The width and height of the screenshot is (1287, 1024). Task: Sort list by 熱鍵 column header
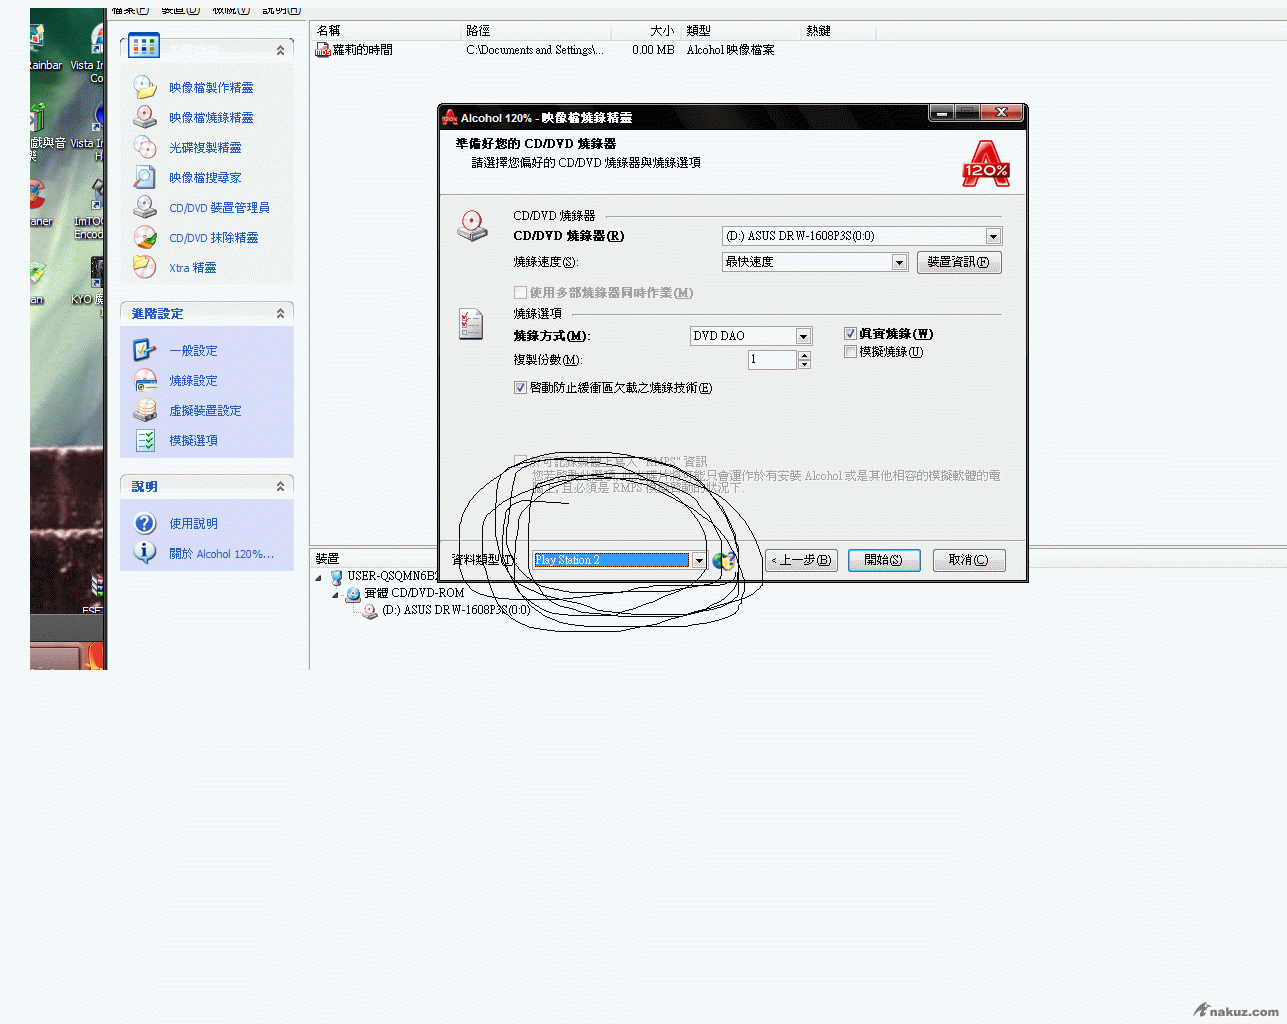(x=838, y=31)
